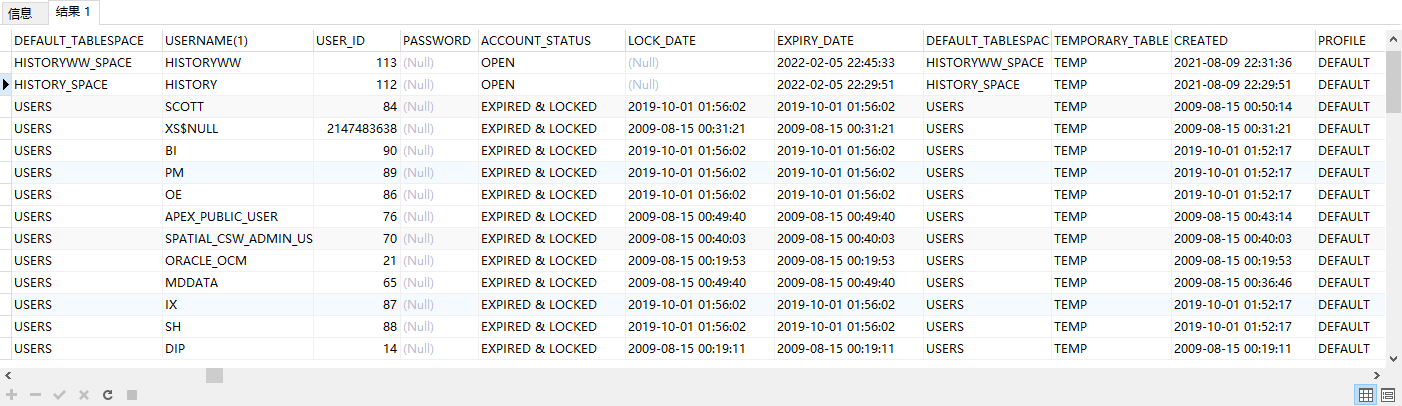This screenshot has width=1402, height=406.
Task: Click the discard changes X icon
Action: click(x=84, y=395)
